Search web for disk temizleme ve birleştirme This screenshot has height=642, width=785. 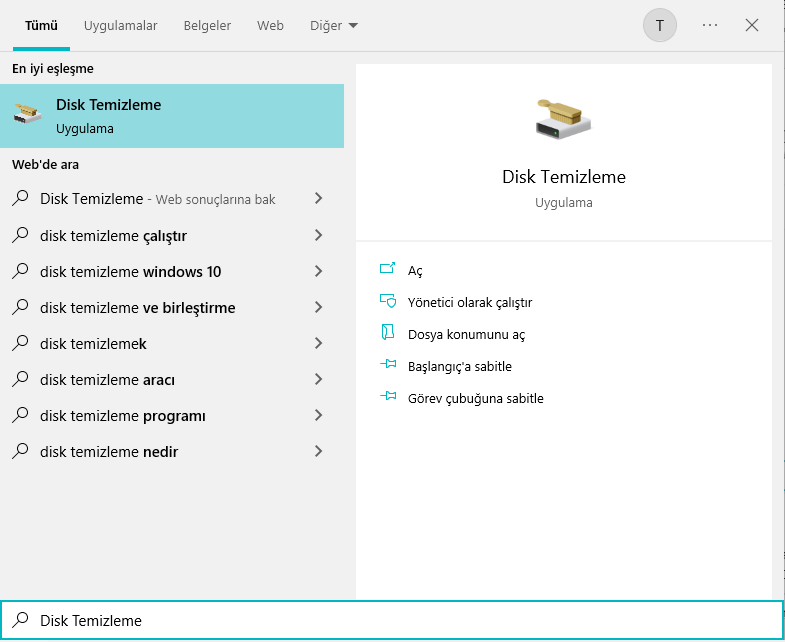click(138, 308)
